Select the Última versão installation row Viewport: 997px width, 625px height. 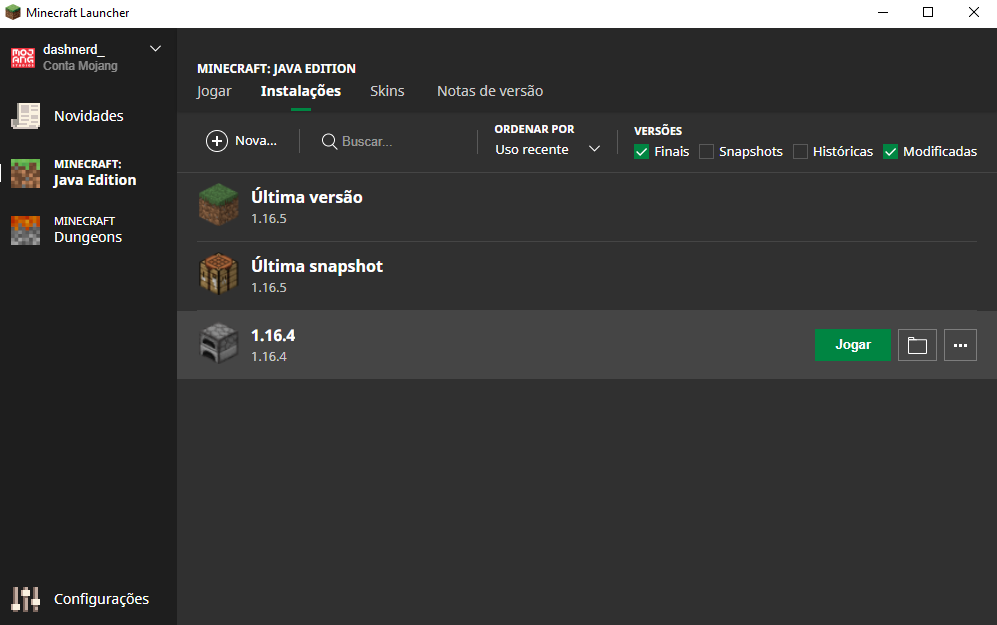pyautogui.click(x=586, y=207)
